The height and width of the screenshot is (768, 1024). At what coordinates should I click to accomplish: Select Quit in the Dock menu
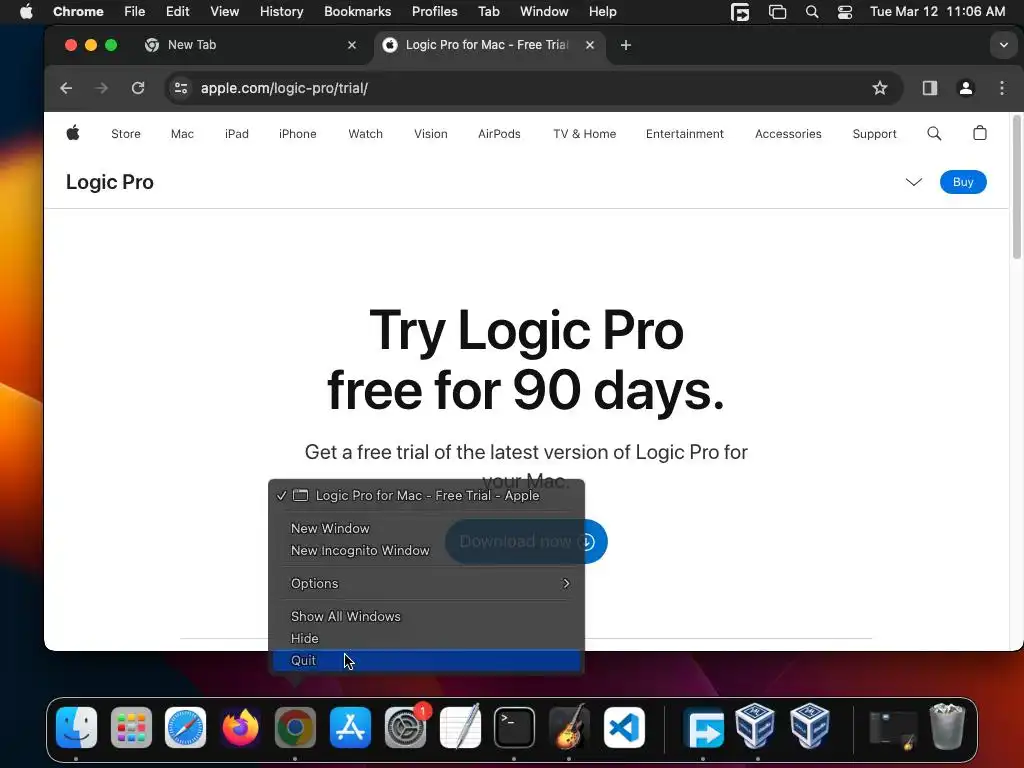pos(427,660)
